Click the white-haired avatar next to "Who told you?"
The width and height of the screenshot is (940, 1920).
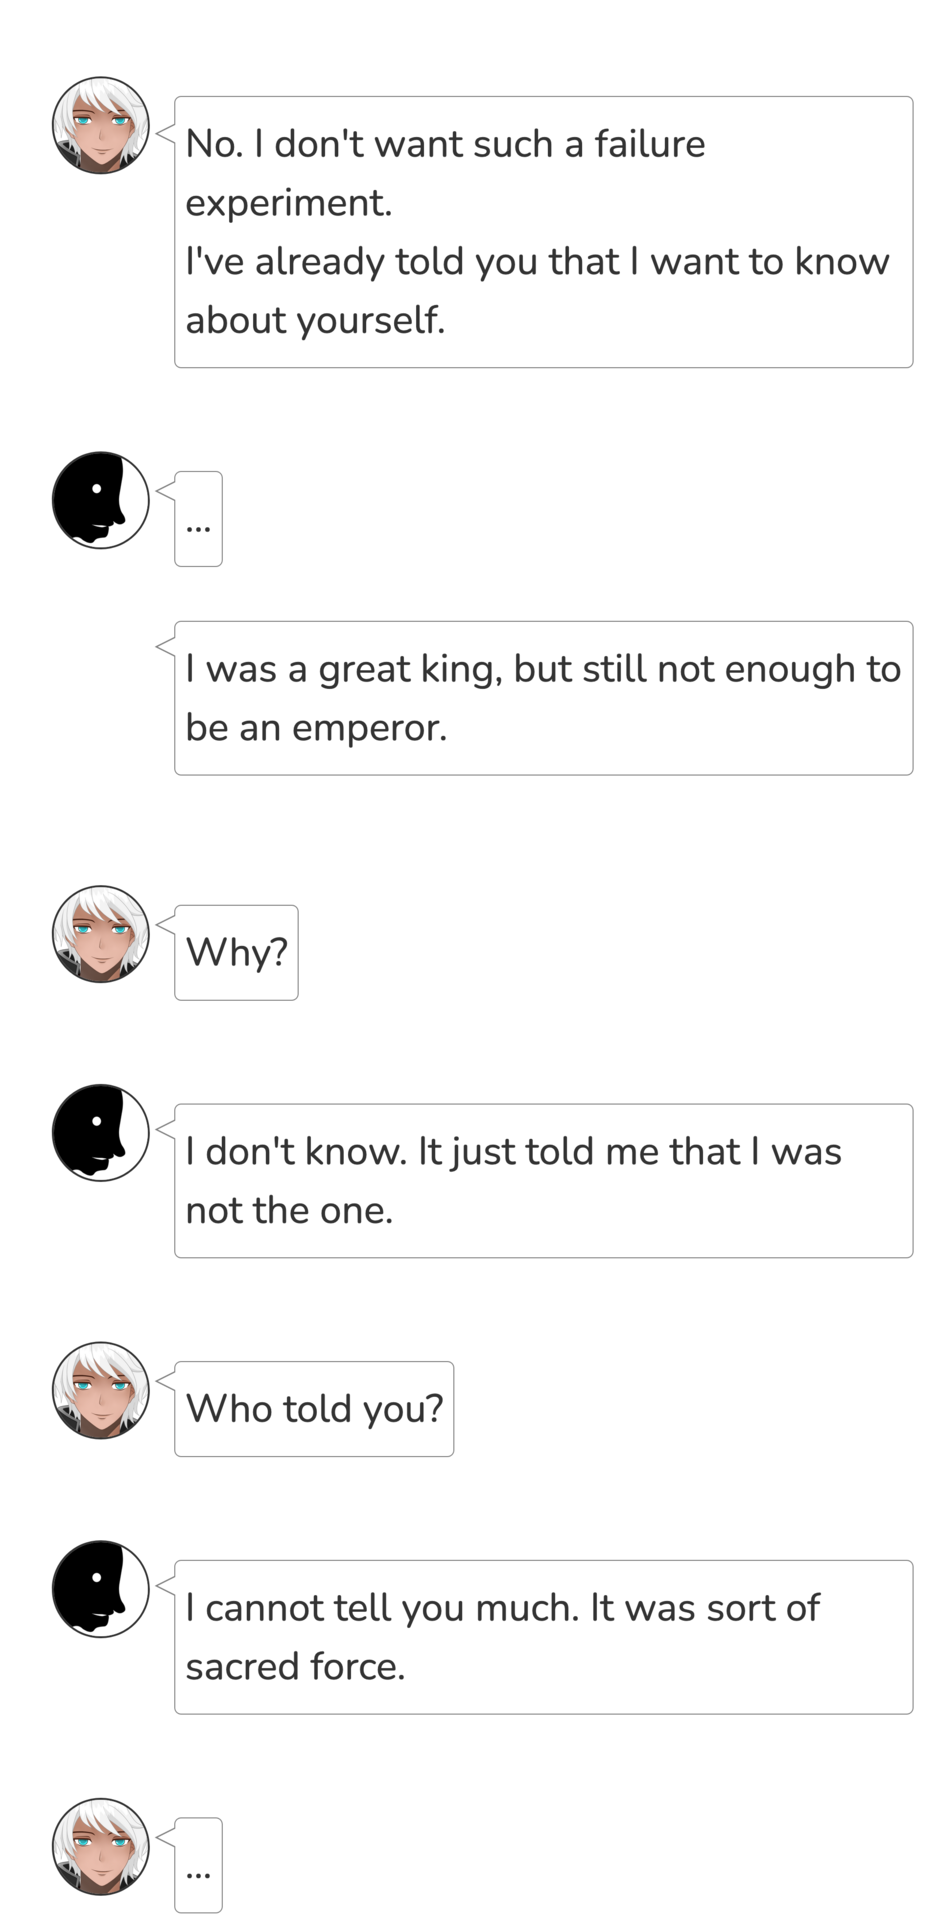click(100, 1390)
